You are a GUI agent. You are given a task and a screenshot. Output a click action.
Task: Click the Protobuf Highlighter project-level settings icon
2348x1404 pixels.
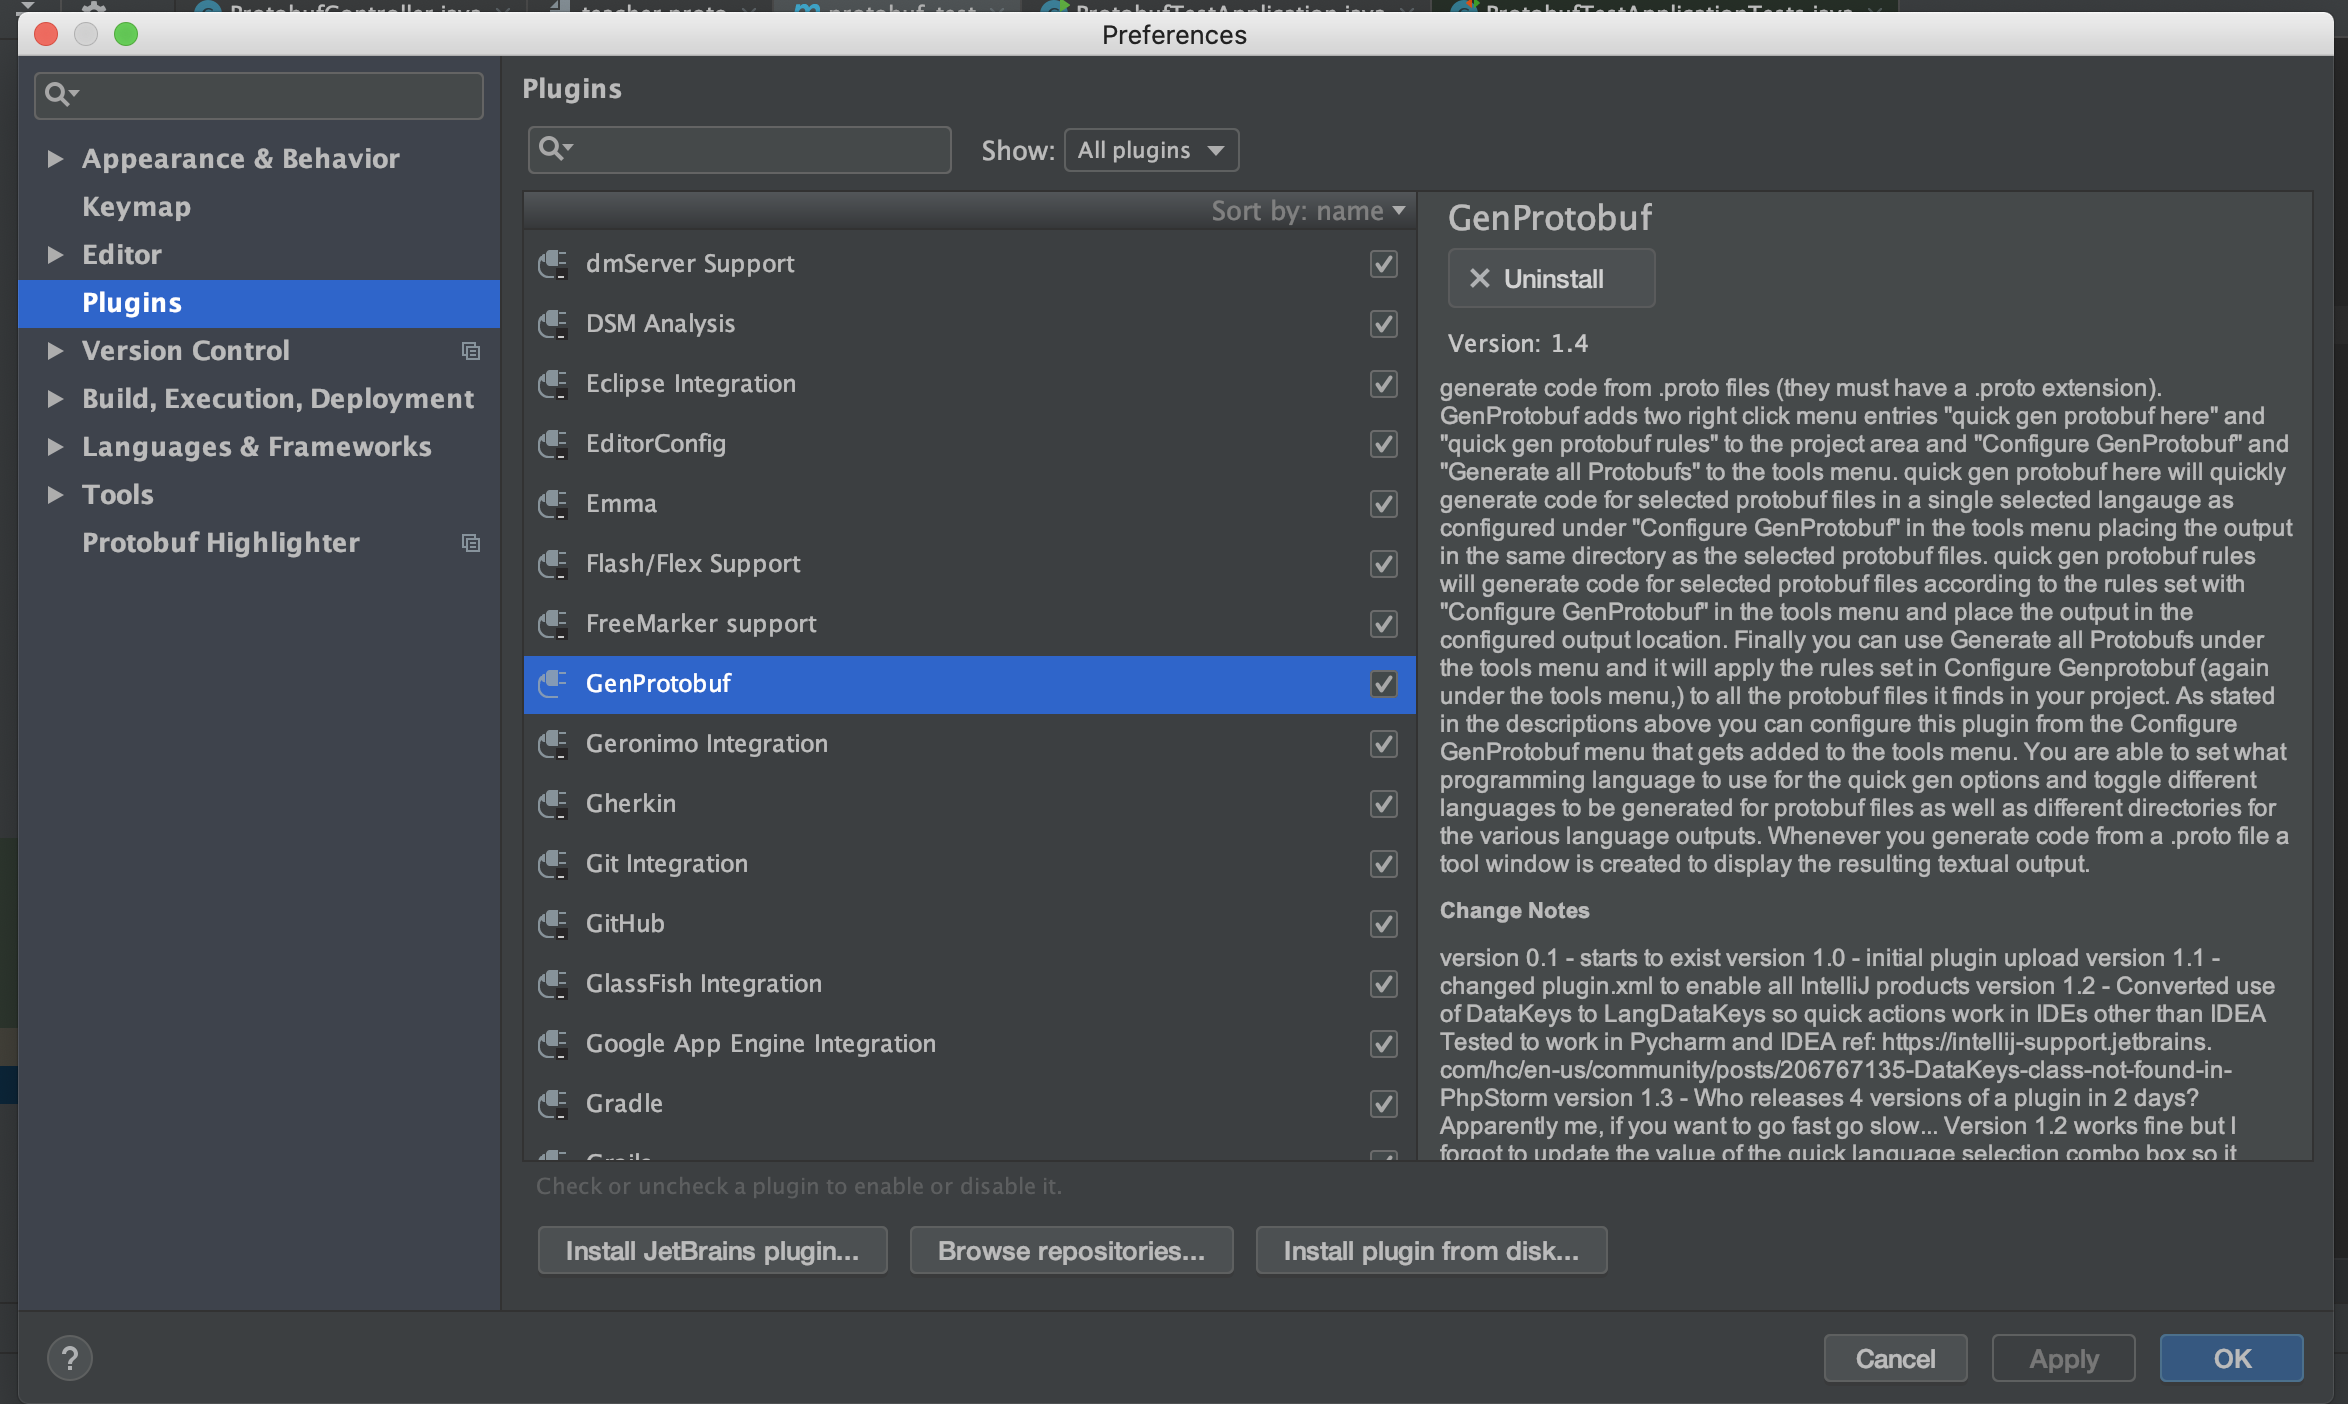point(470,543)
